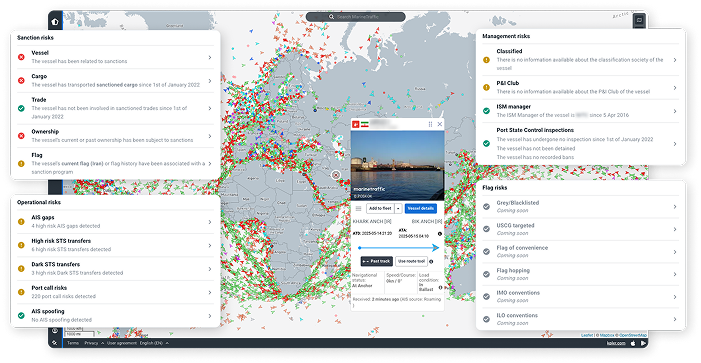Click the info icon beside Use route tool

(431, 262)
